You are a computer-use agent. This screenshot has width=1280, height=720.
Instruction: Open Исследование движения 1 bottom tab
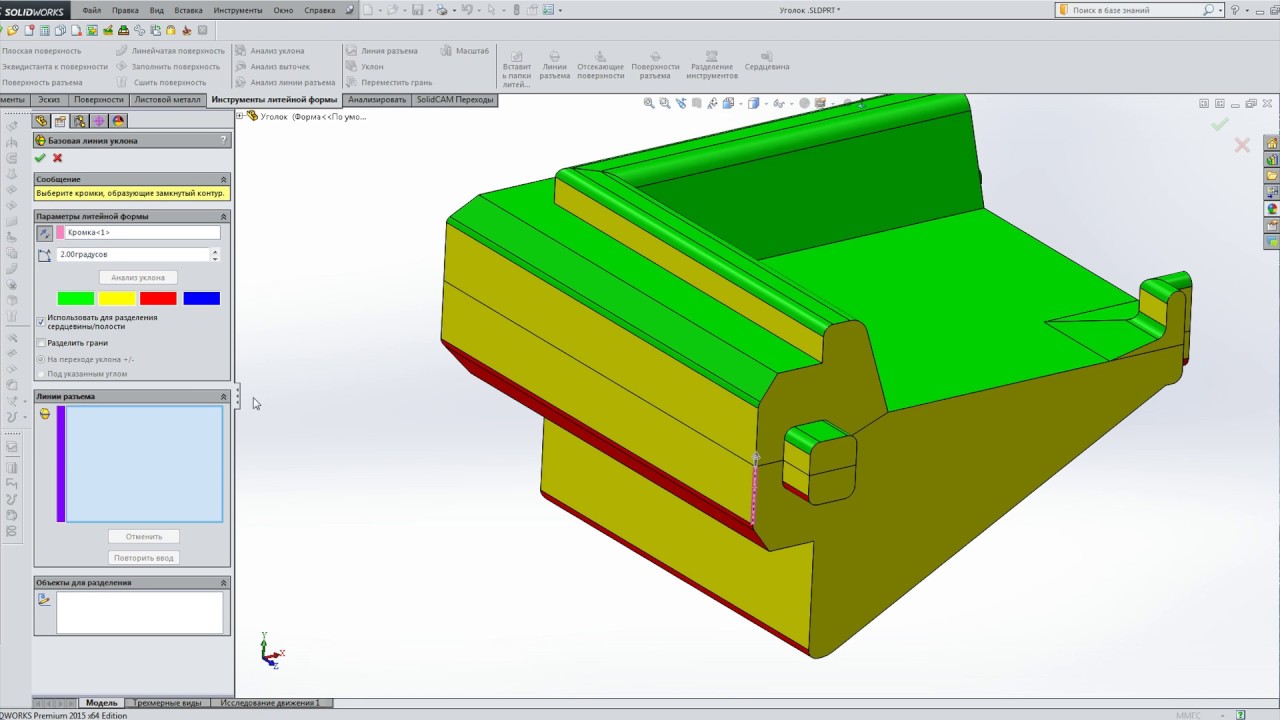270,703
